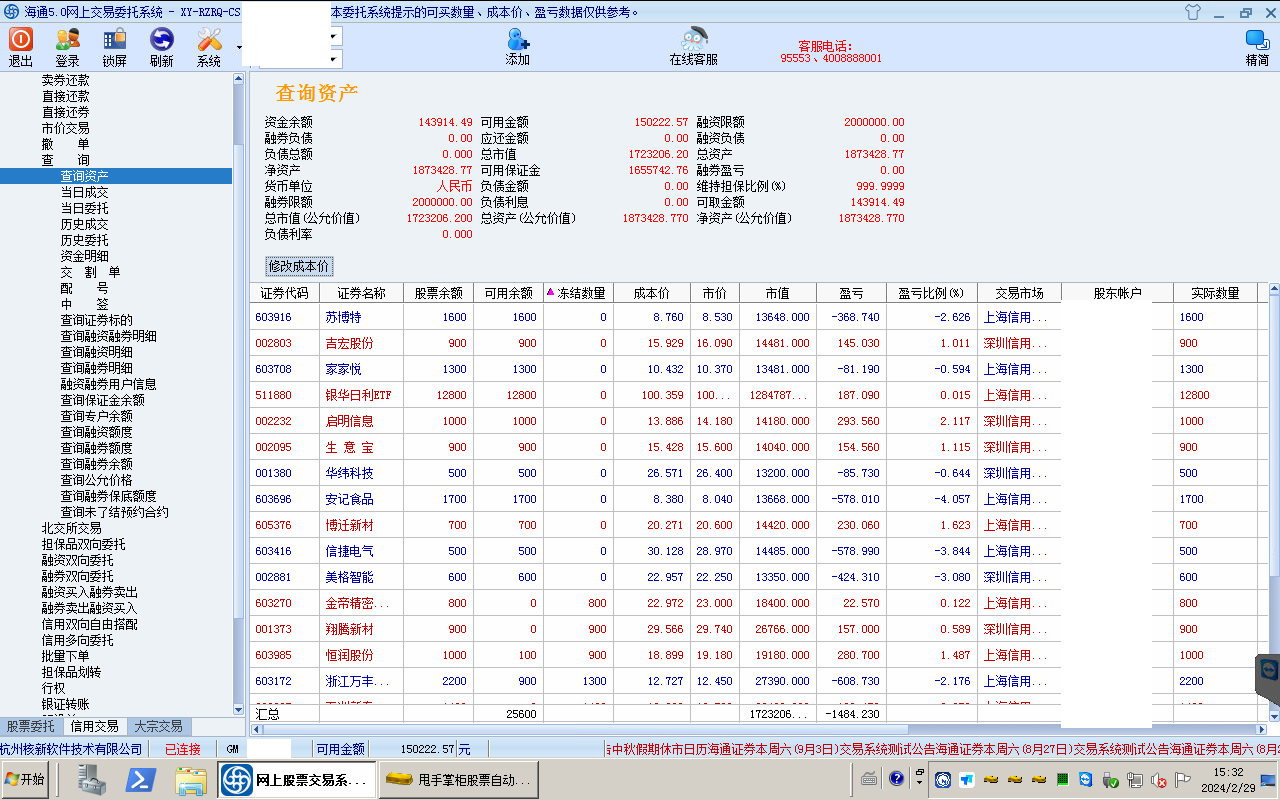The image size is (1280, 800).
Task: Open 当日成交 in the query tree
Action: point(84,192)
